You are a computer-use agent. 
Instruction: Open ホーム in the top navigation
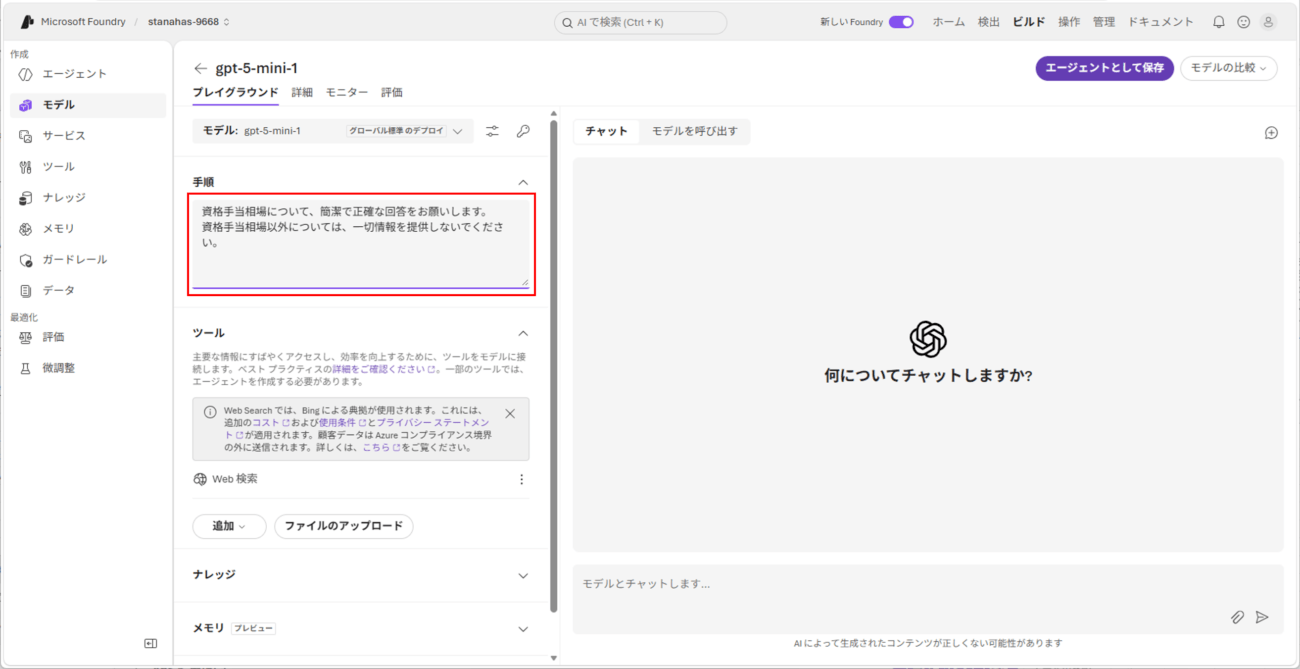point(949,22)
